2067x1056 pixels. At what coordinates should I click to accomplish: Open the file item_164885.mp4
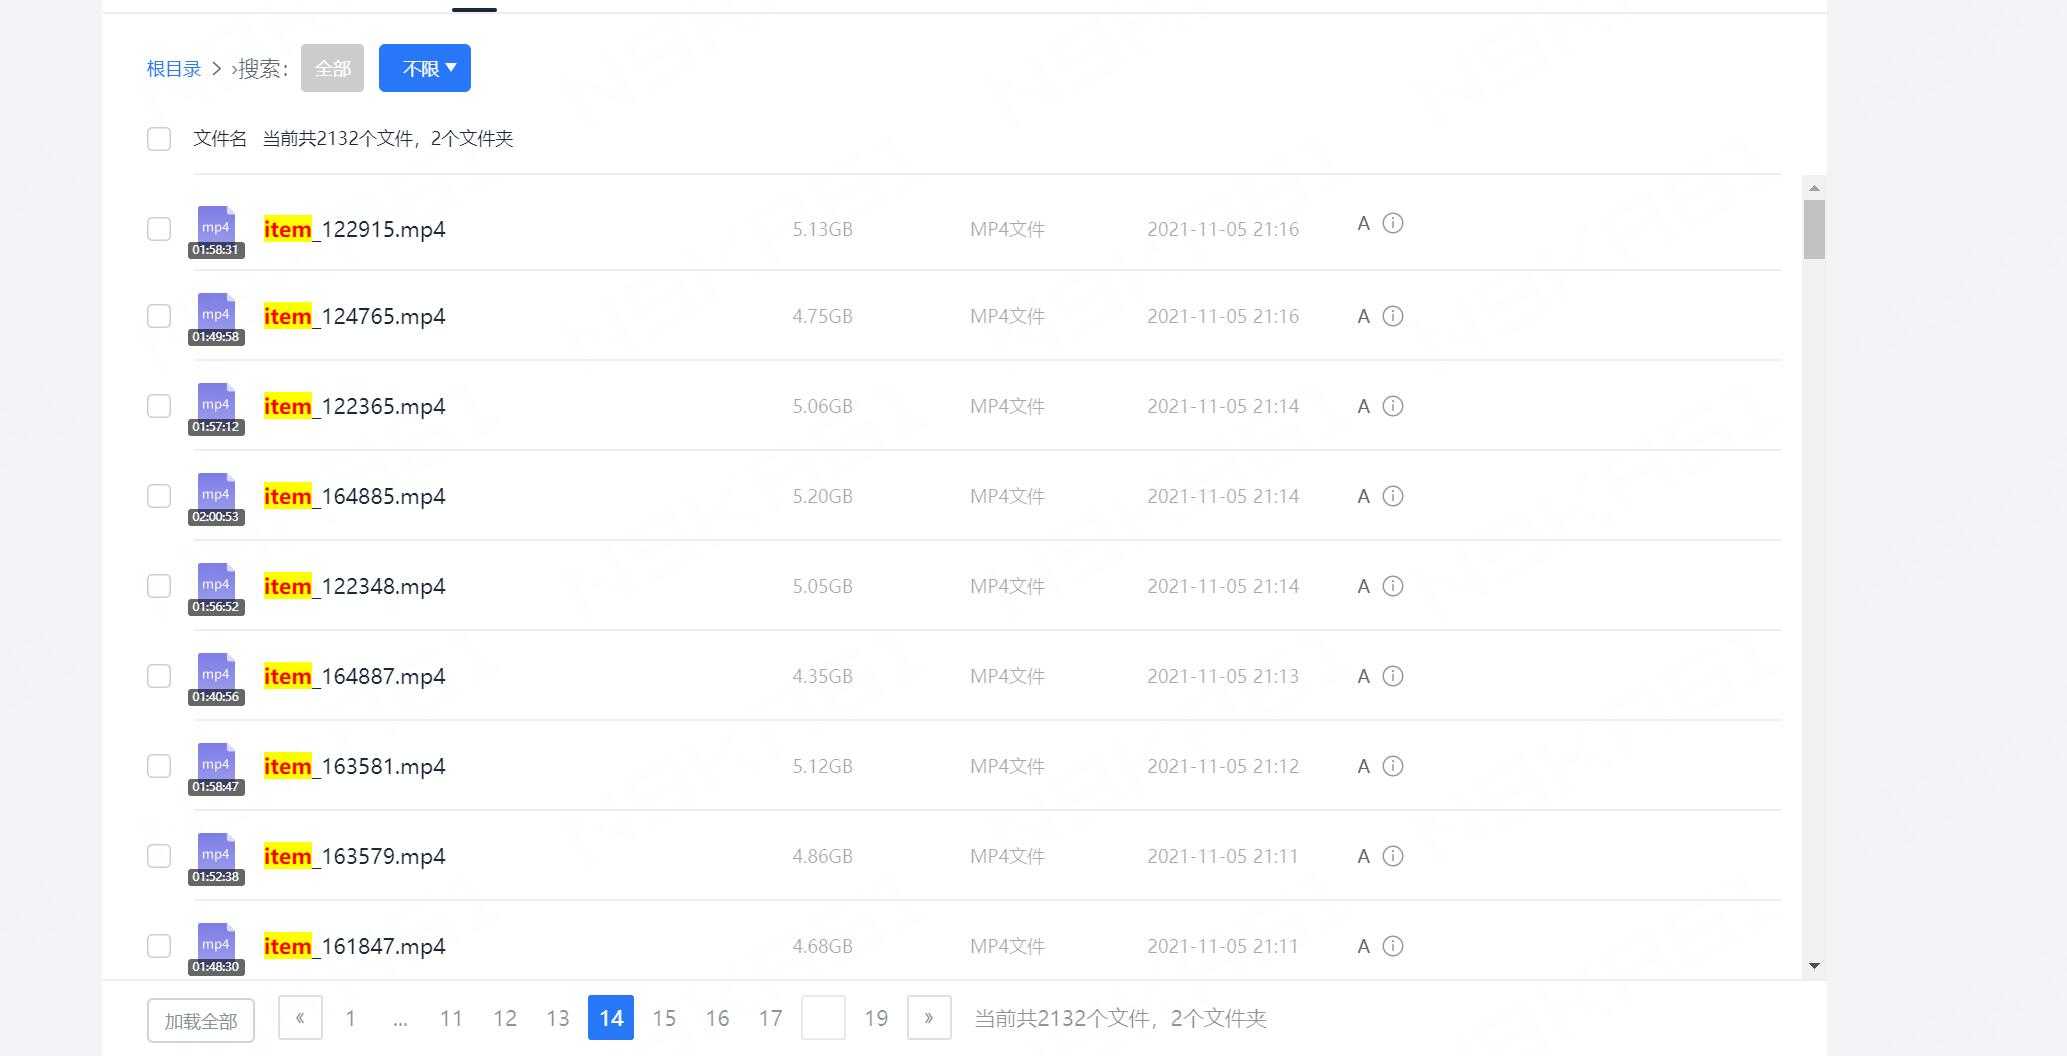(x=354, y=496)
